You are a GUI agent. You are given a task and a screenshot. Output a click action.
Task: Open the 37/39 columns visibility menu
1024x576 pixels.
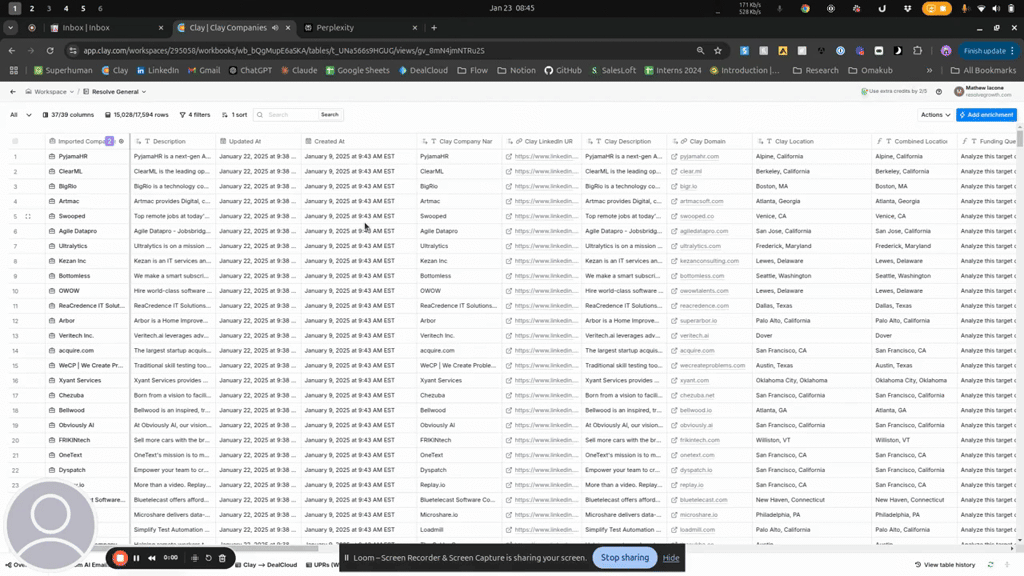click(x=68, y=115)
